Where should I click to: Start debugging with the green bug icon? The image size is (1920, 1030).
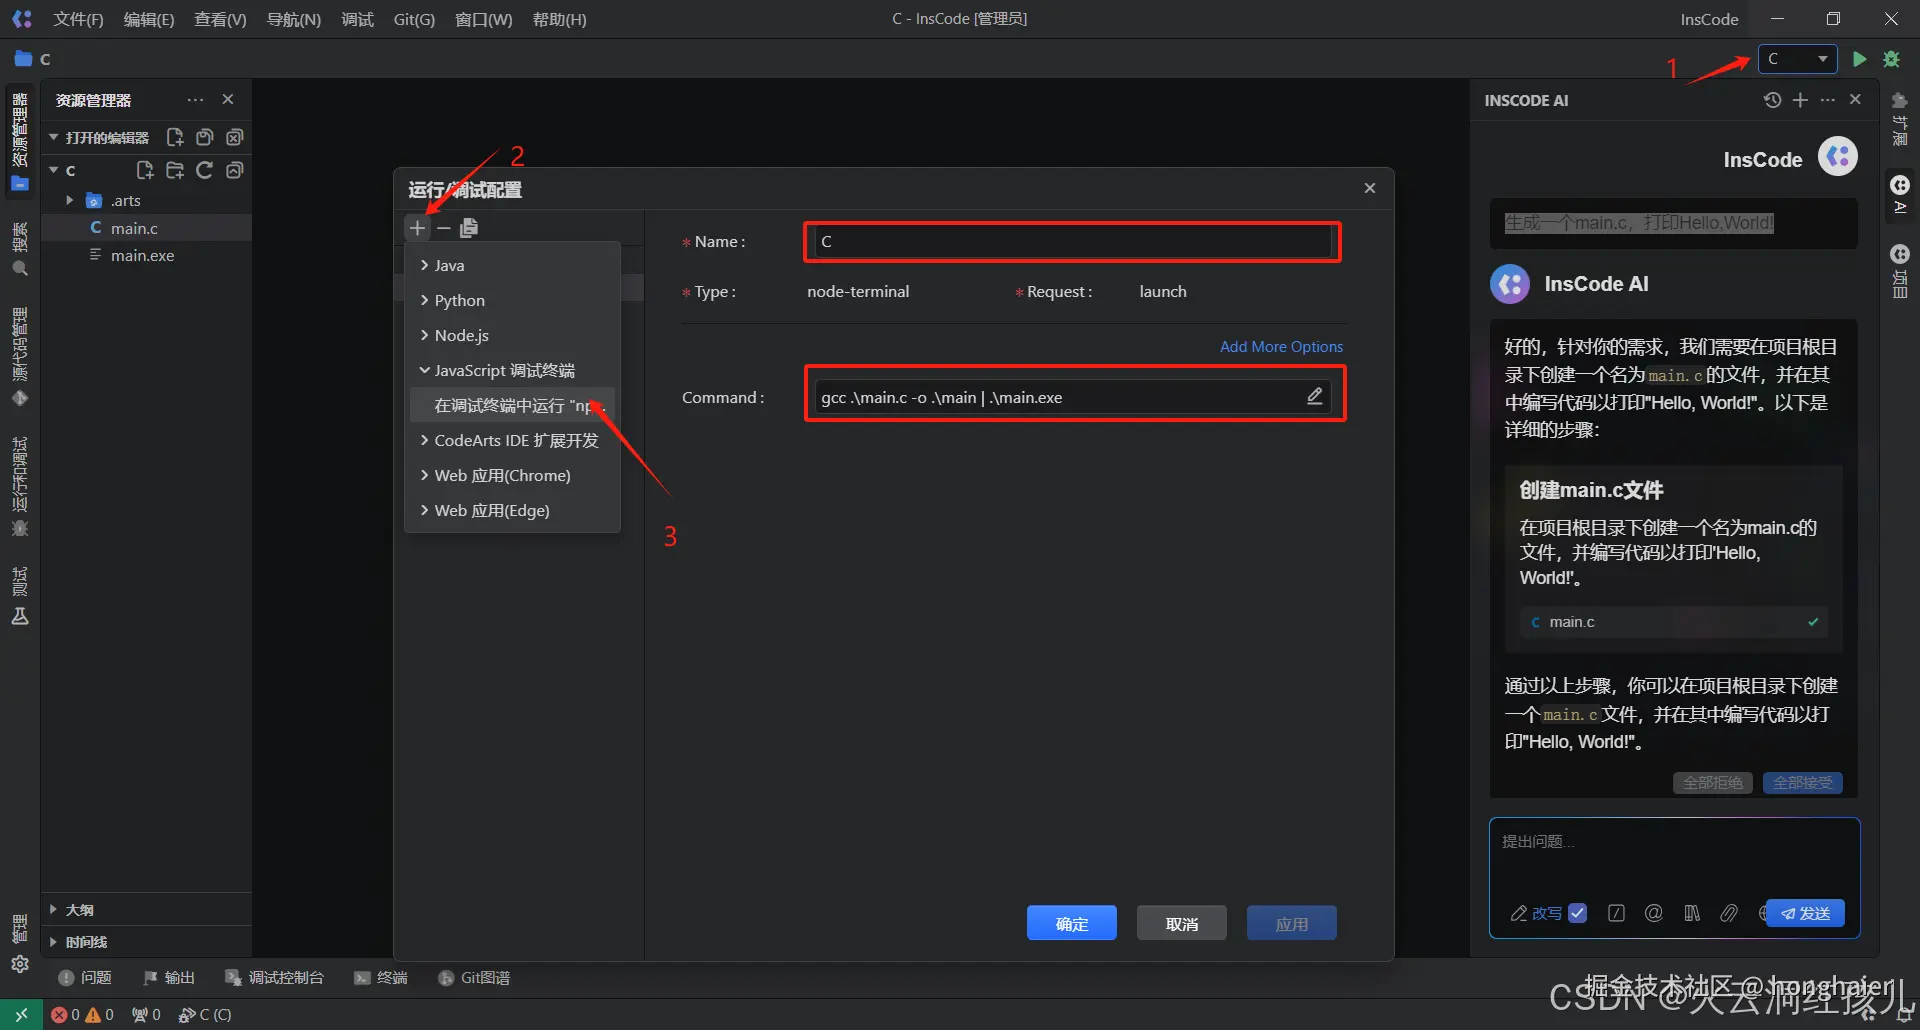point(1891,59)
